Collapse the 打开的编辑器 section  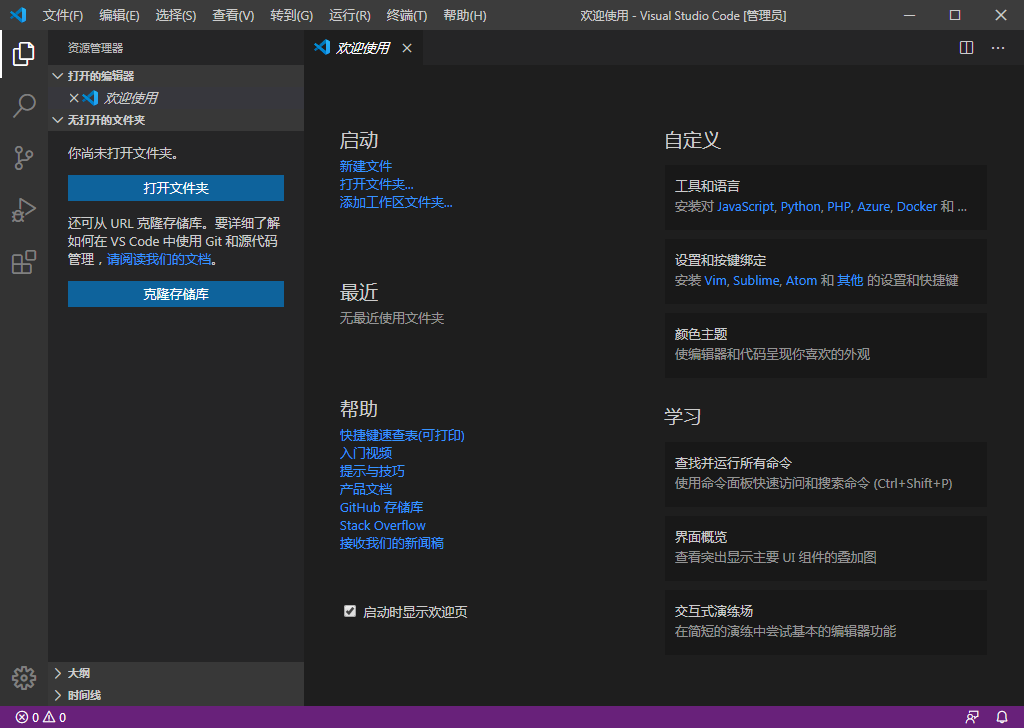pos(176,76)
